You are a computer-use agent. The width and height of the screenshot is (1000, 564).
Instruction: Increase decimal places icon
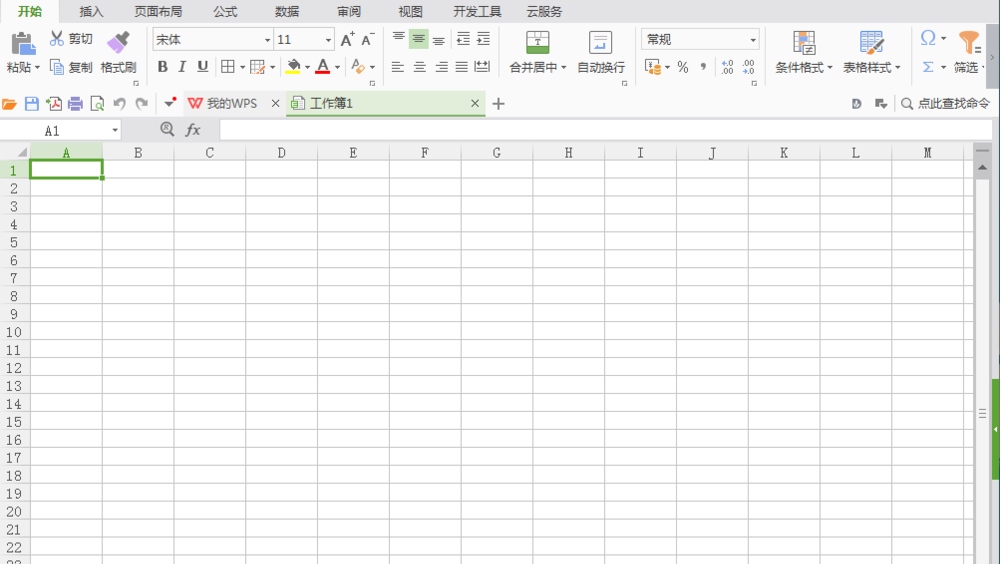728,67
